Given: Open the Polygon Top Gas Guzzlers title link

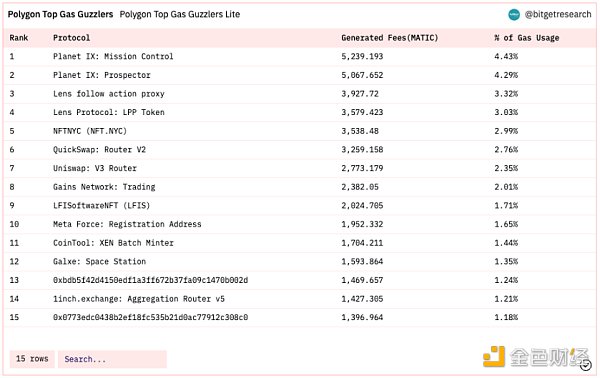Looking at the screenshot, I should point(60,15).
